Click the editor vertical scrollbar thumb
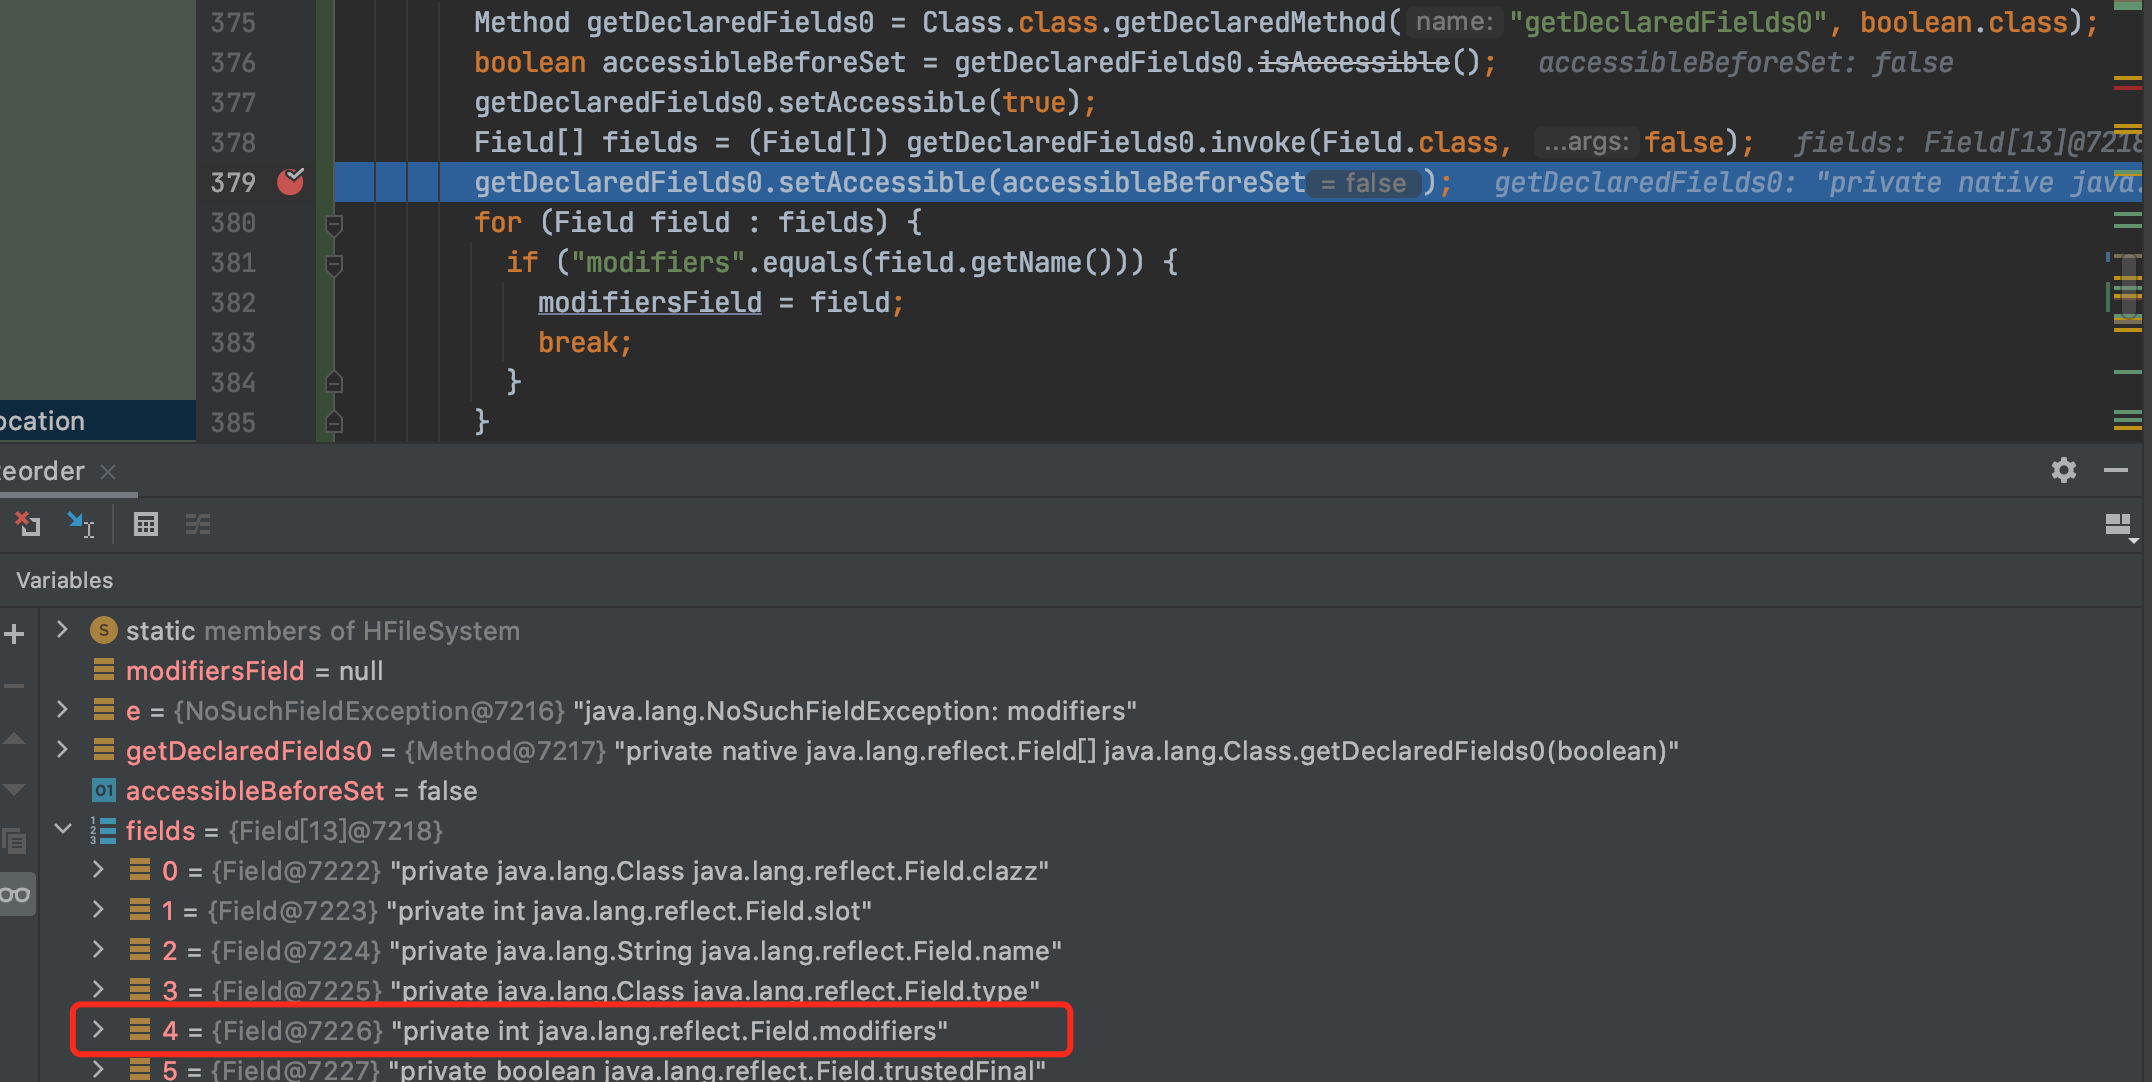Screen dimensions: 2152x1082 (x=2127, y=288)
